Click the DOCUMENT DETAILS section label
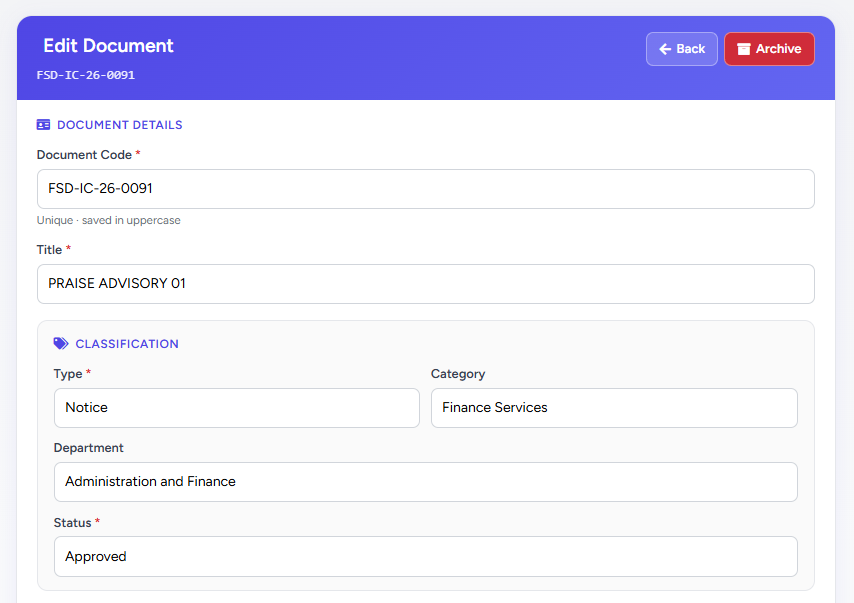This screenshot has height=603, width=854. click(x=119, y=125)
